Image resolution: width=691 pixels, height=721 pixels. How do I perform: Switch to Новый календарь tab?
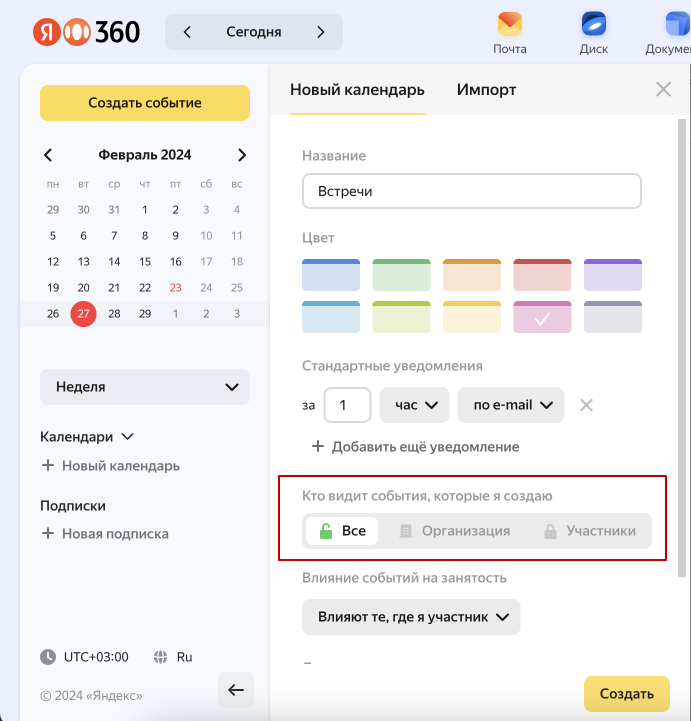pyautogui.click(x=357, y=90)
